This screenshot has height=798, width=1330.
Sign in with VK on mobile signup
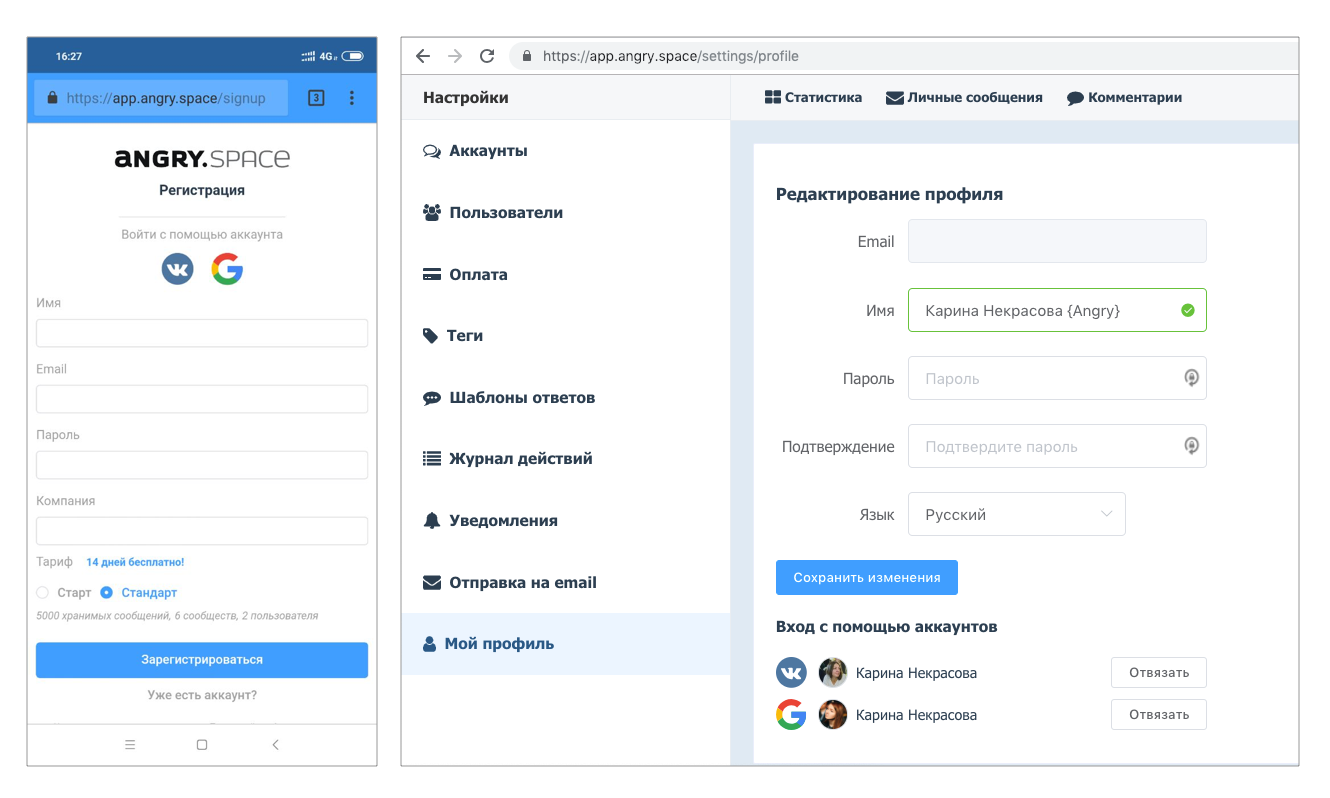tap(178, 269)
